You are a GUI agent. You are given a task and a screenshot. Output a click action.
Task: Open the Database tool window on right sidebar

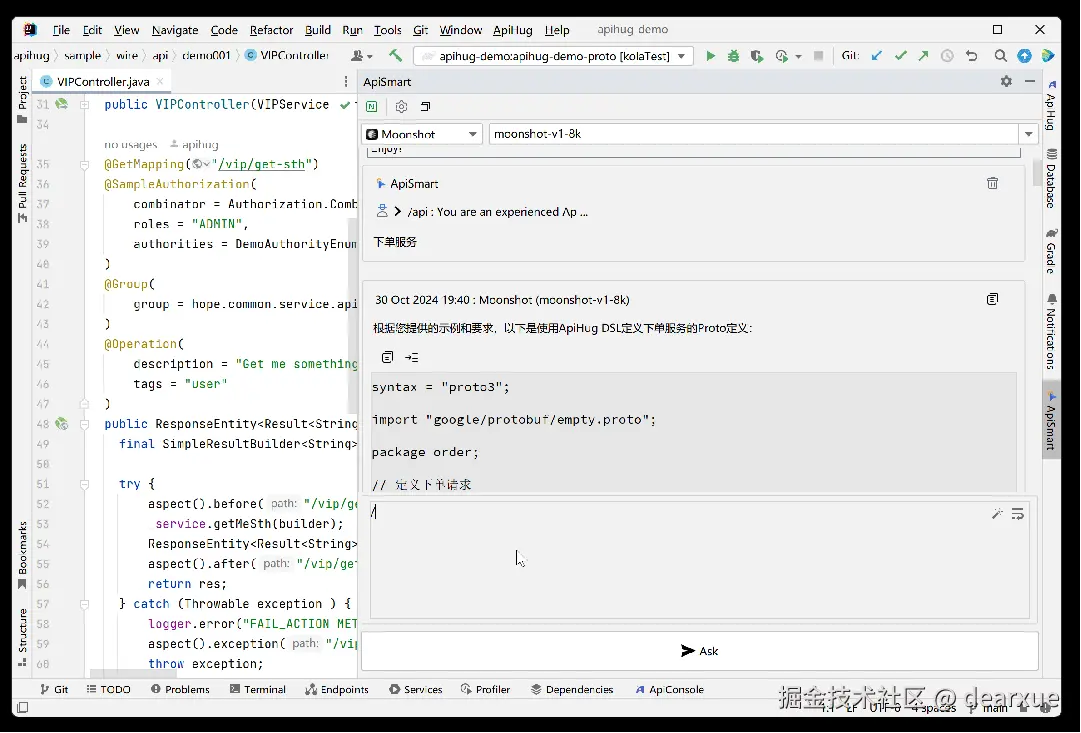tap(1051, 179)
